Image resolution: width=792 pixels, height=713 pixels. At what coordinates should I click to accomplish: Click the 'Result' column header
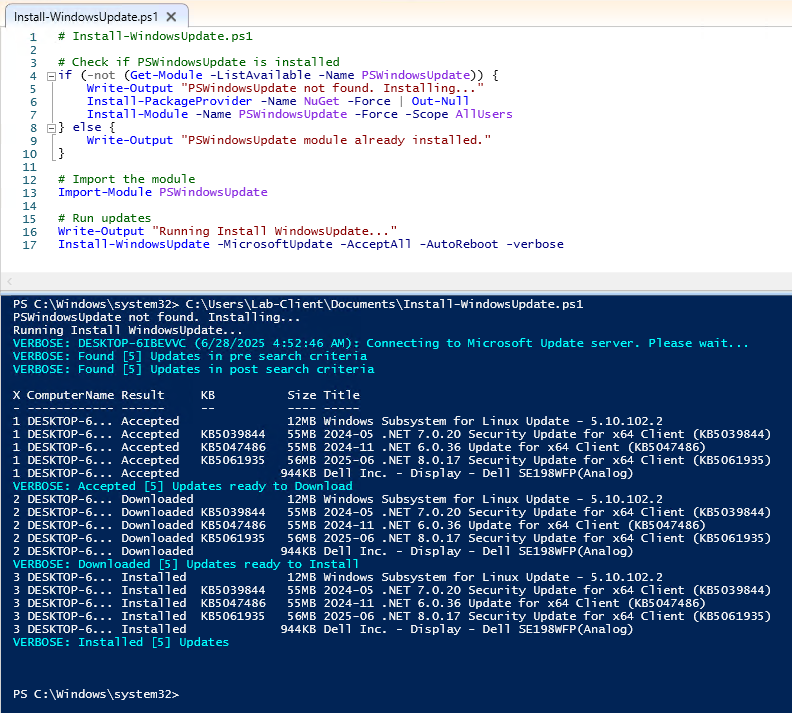(x=142, y=395)
